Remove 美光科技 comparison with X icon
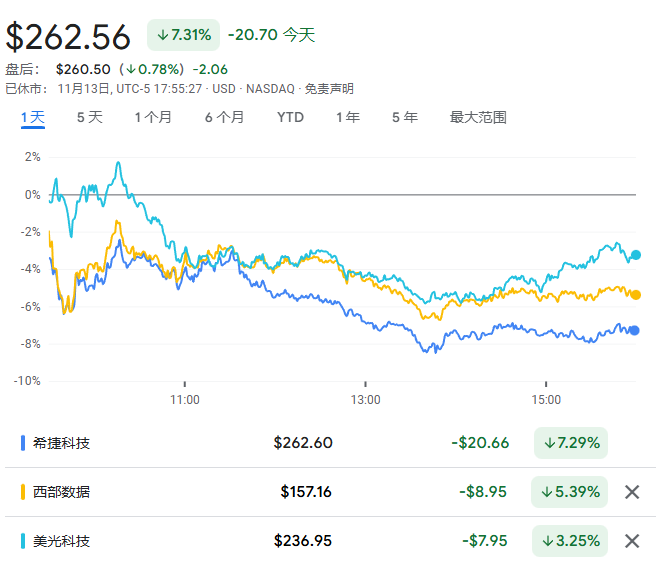 pos(632,541)
